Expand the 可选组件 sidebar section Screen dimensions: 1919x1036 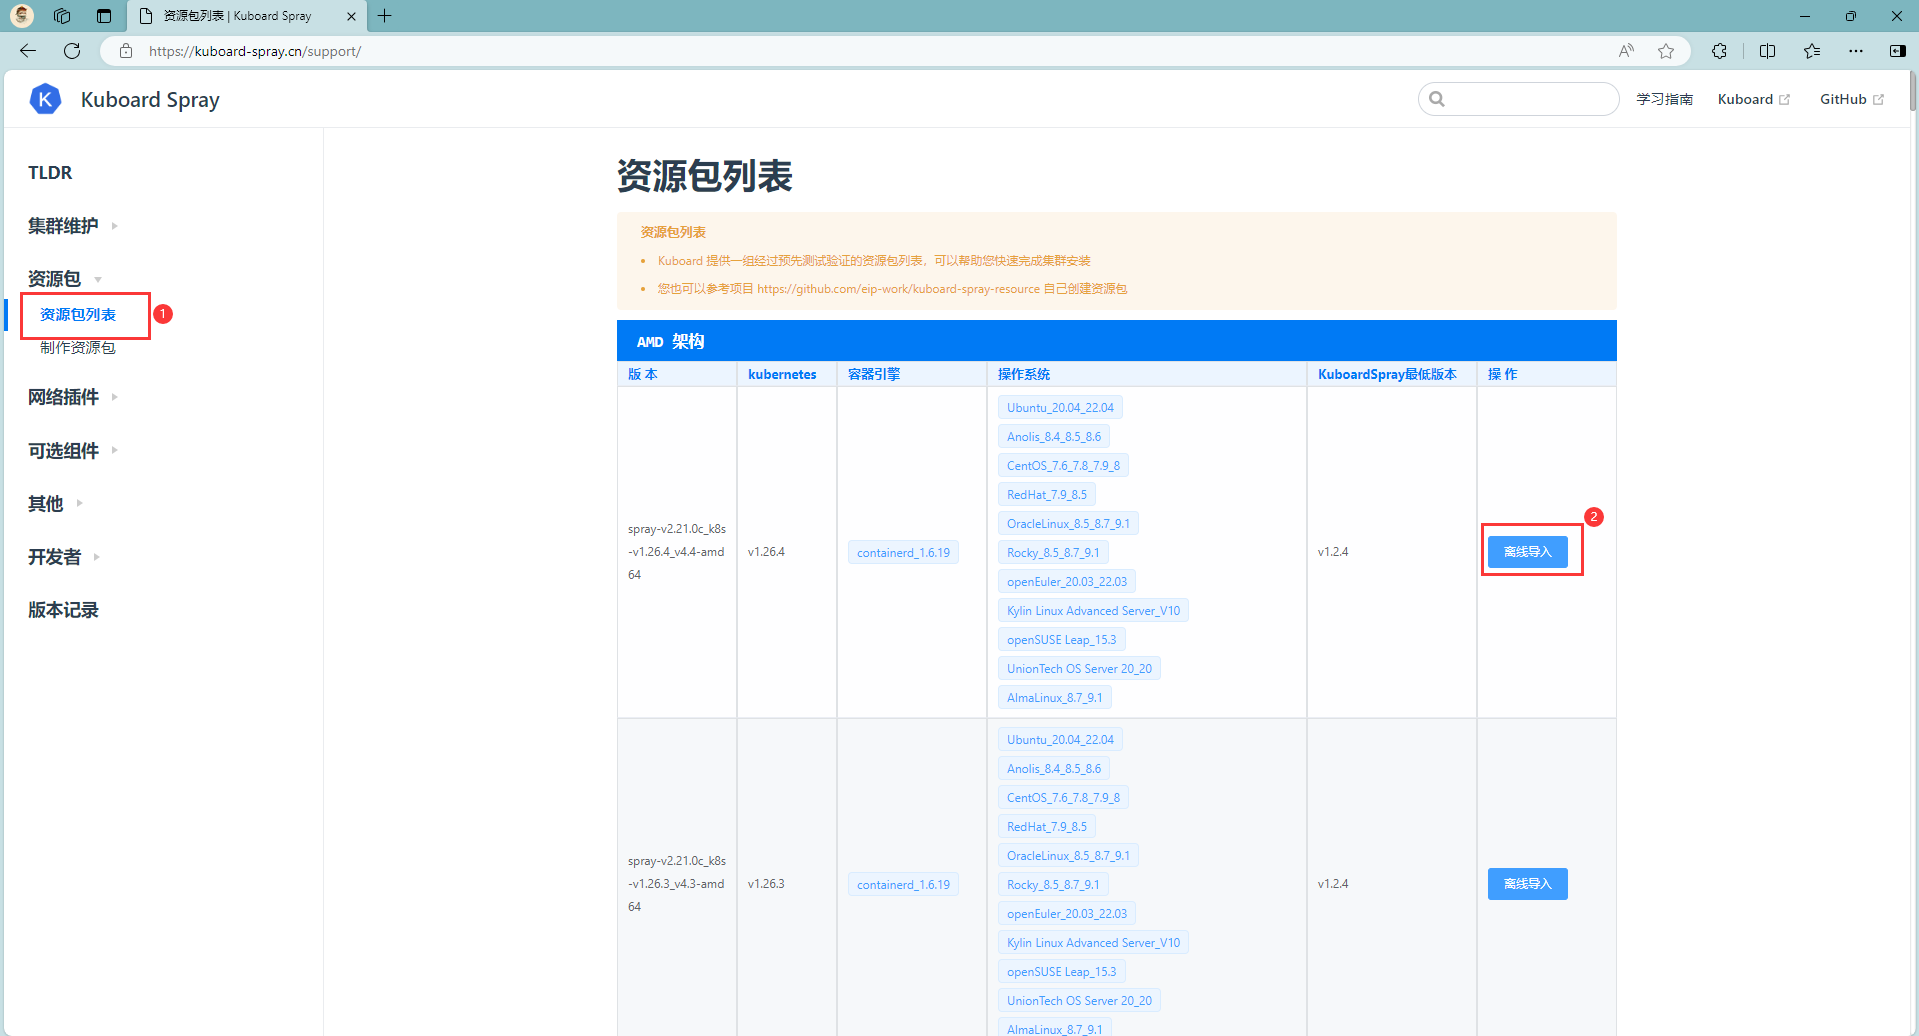[x=64, y=451]
